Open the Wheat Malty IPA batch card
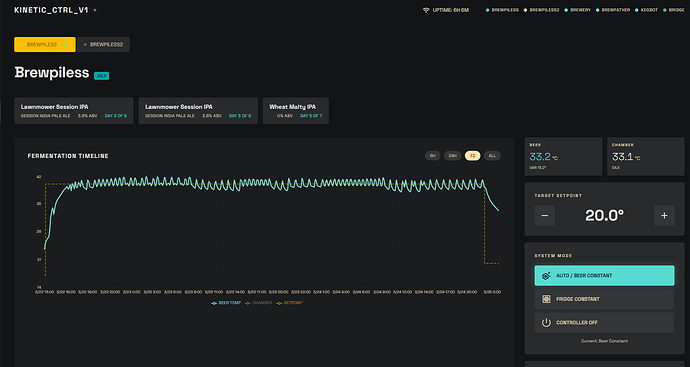This screenshot has height=367, width=690. point(296,111)
